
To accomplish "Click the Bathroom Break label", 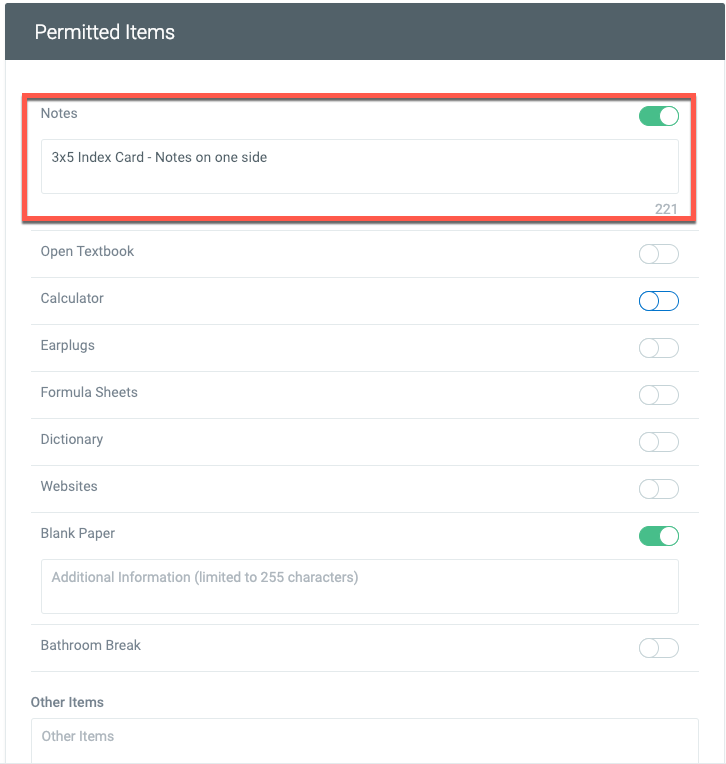I will click(91, 645).
